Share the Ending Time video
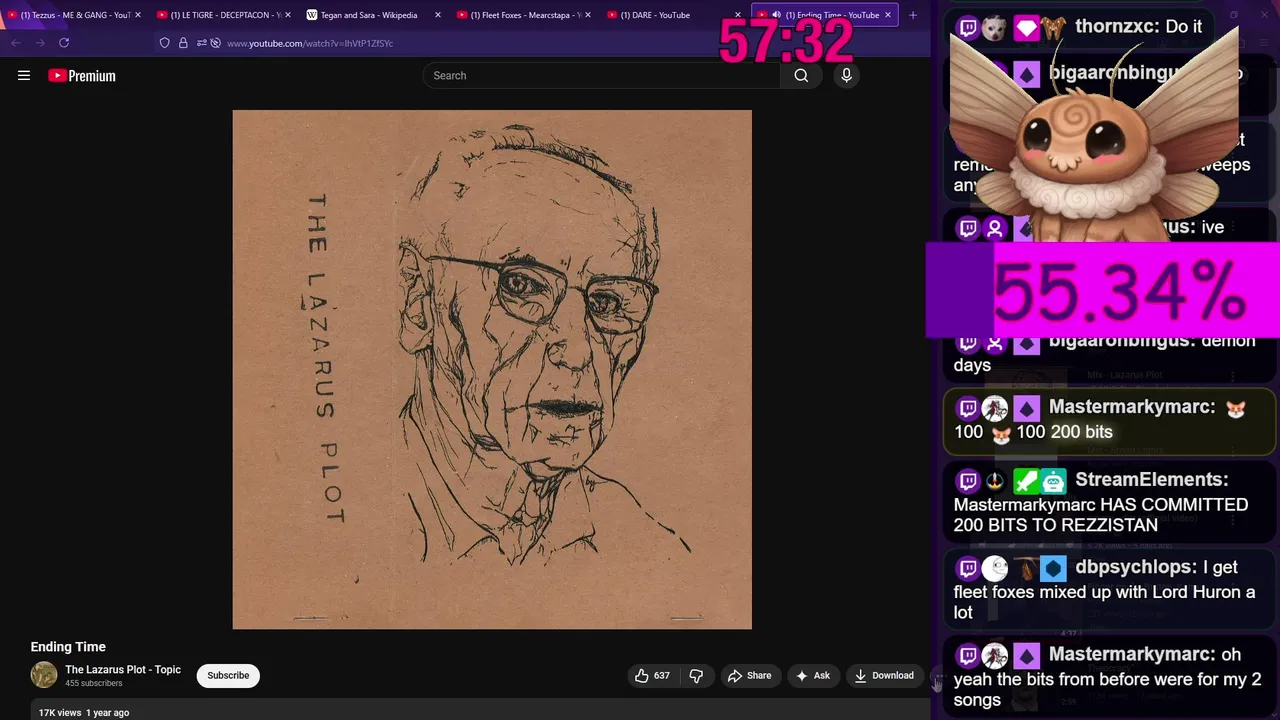The height and width of the screenshot is (720, 1280). pyautogui.click(x=749, y=676)
